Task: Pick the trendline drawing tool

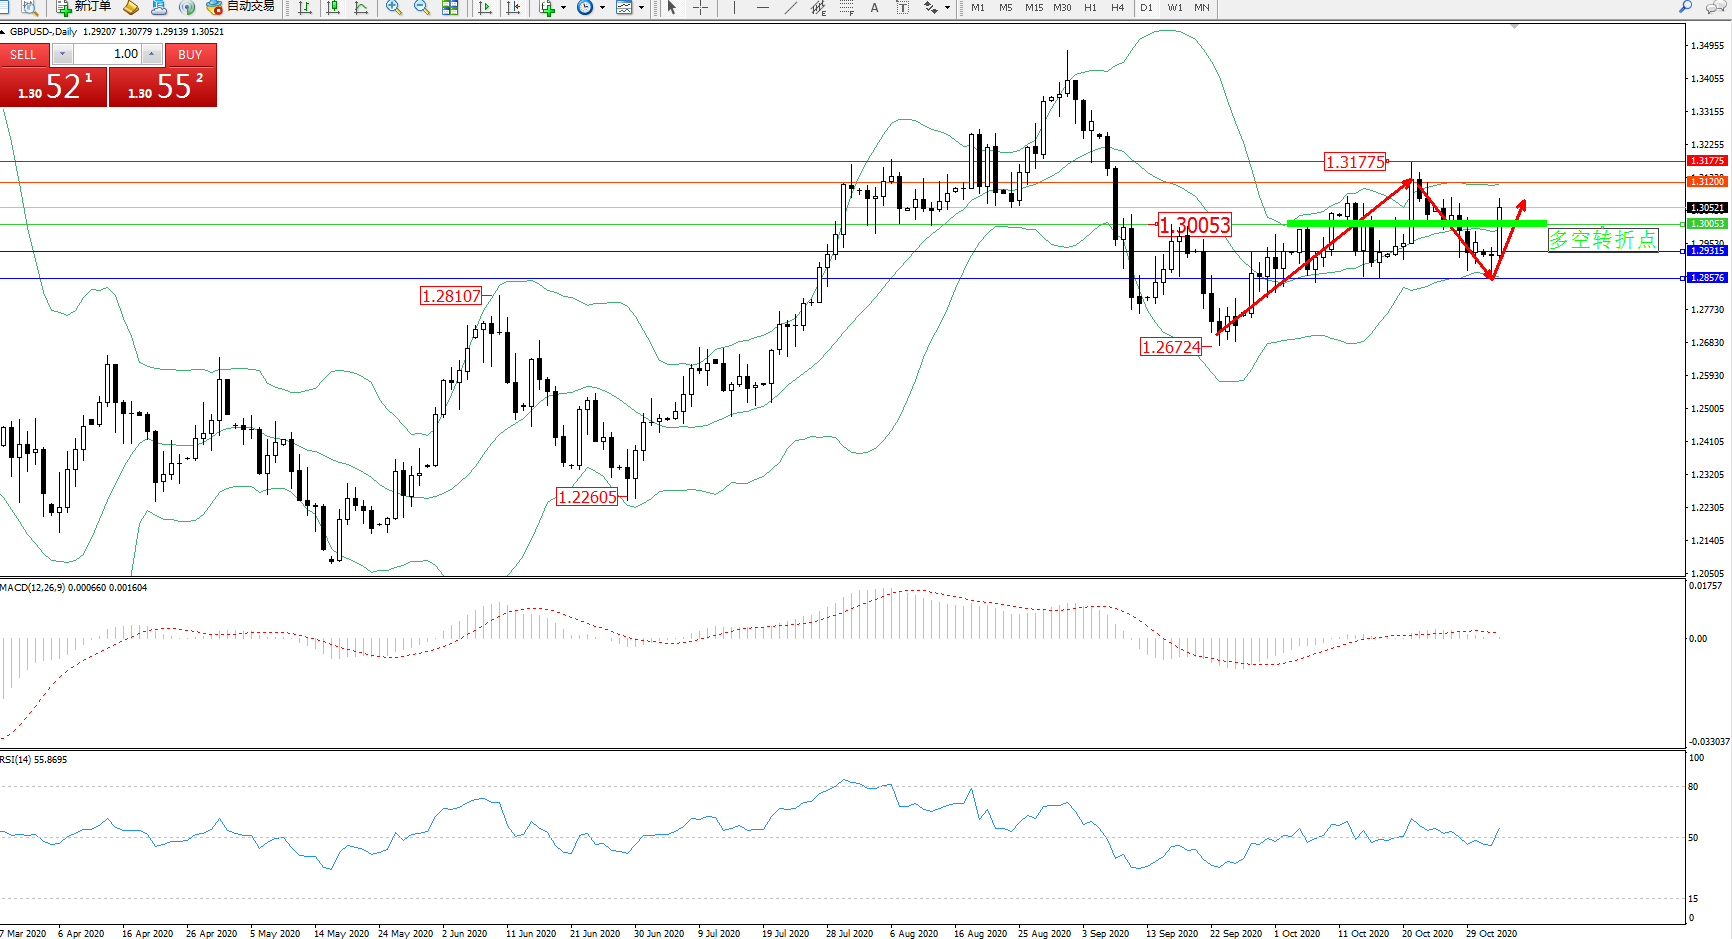Action: coord(791,7)
